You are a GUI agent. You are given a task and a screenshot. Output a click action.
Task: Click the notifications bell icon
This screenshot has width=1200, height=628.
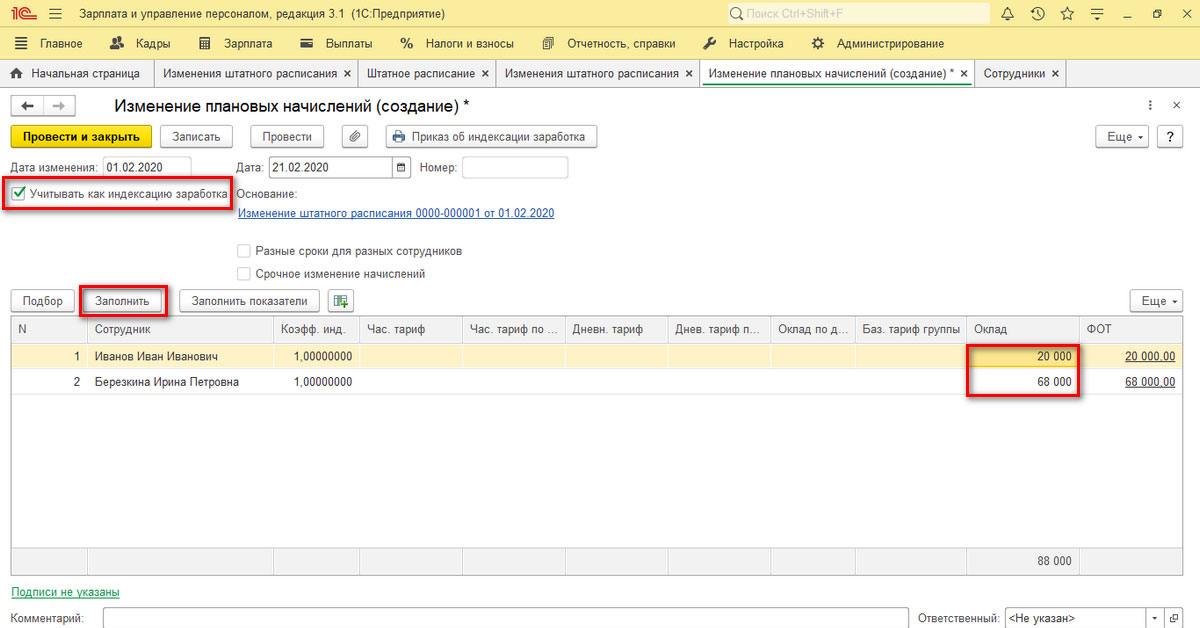click(1007, 14)
